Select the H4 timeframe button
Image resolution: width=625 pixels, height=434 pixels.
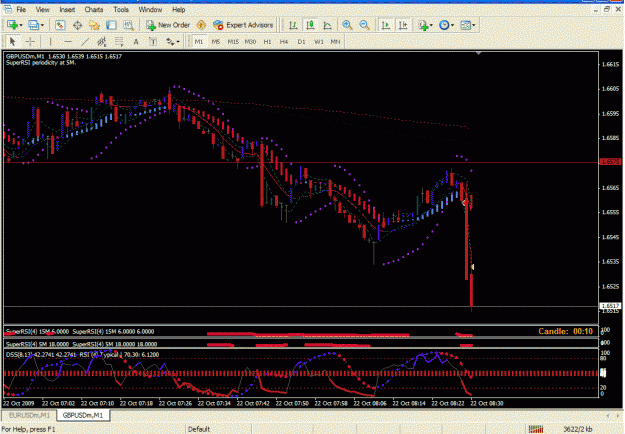pyautogui.click(x=284, y=41)
